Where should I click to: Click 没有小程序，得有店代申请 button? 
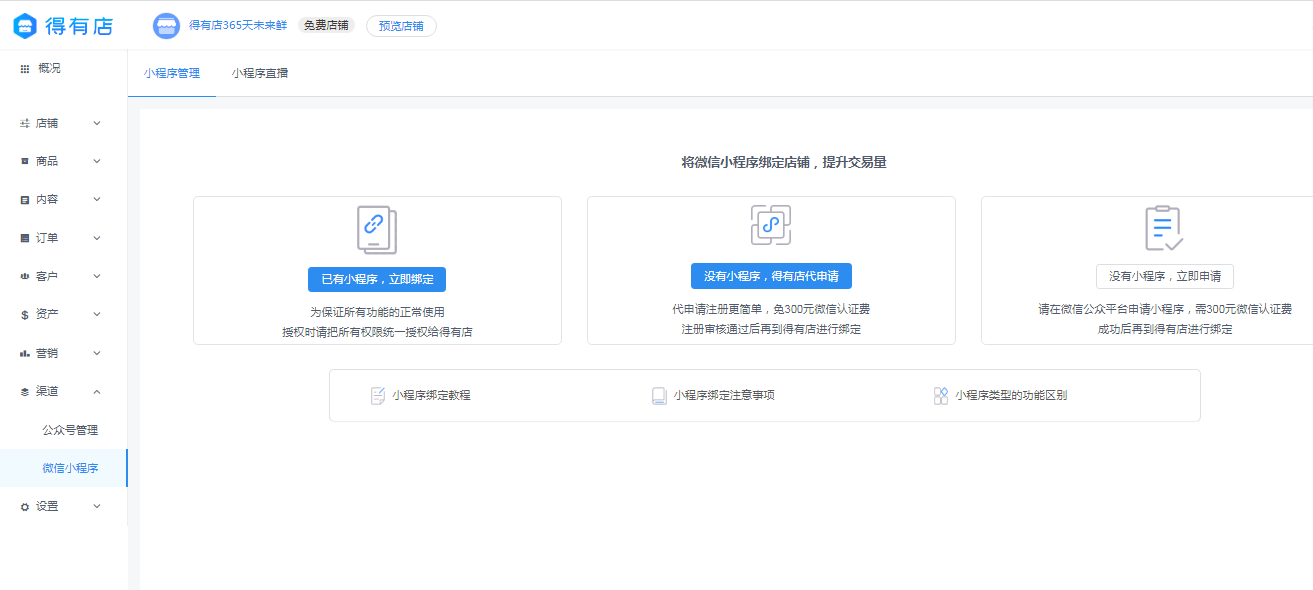point(771,276)
